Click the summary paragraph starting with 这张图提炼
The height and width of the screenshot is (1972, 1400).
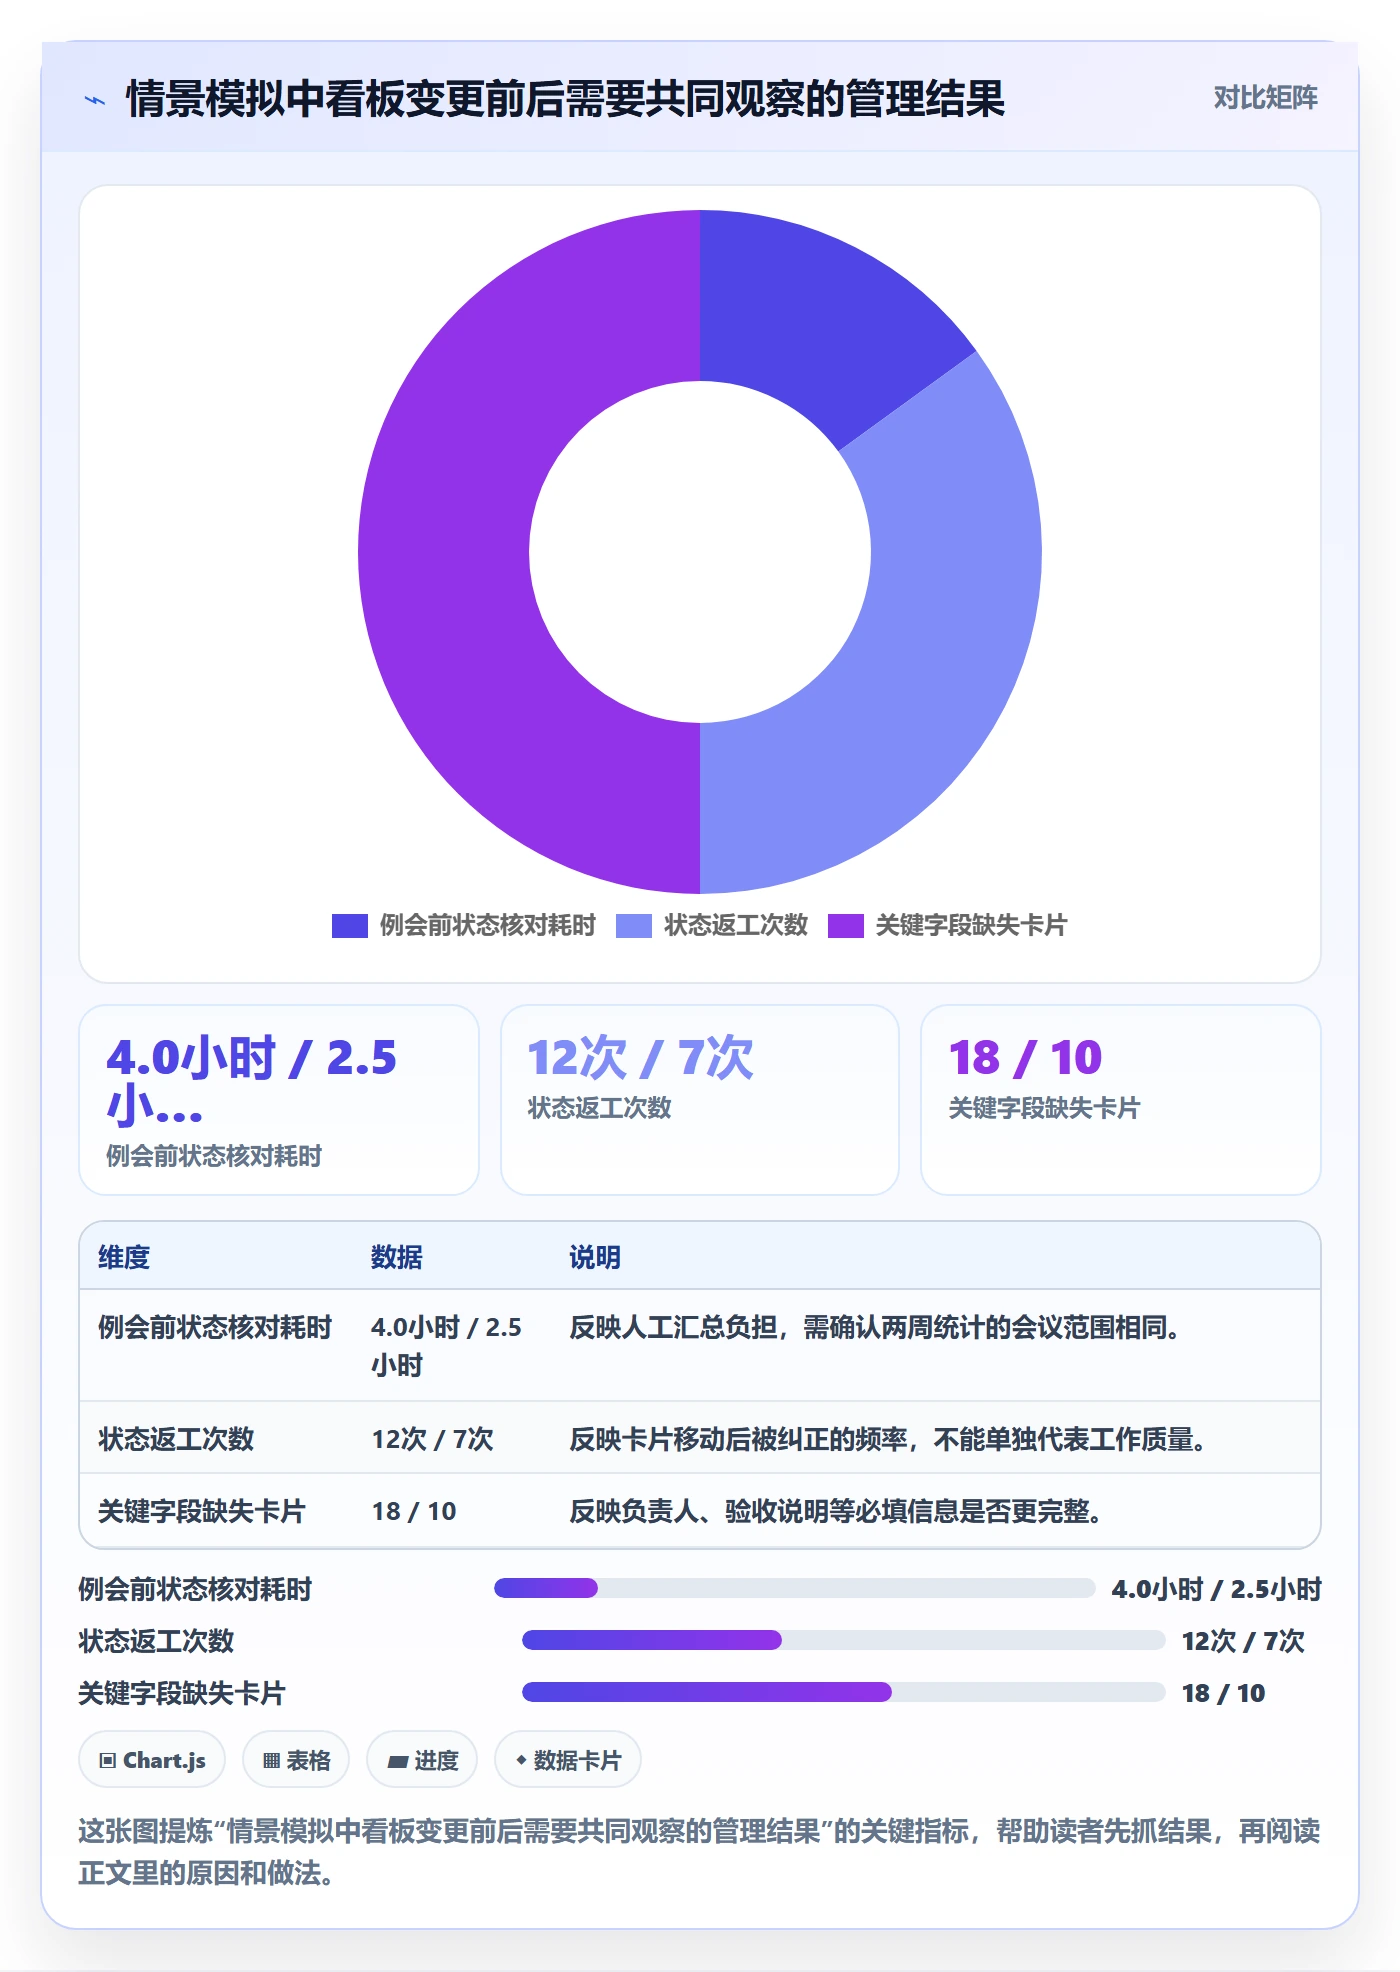point(699,1851)
